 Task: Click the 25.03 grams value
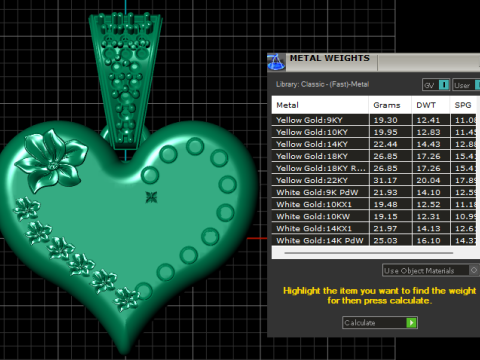[x=385, y=240]
